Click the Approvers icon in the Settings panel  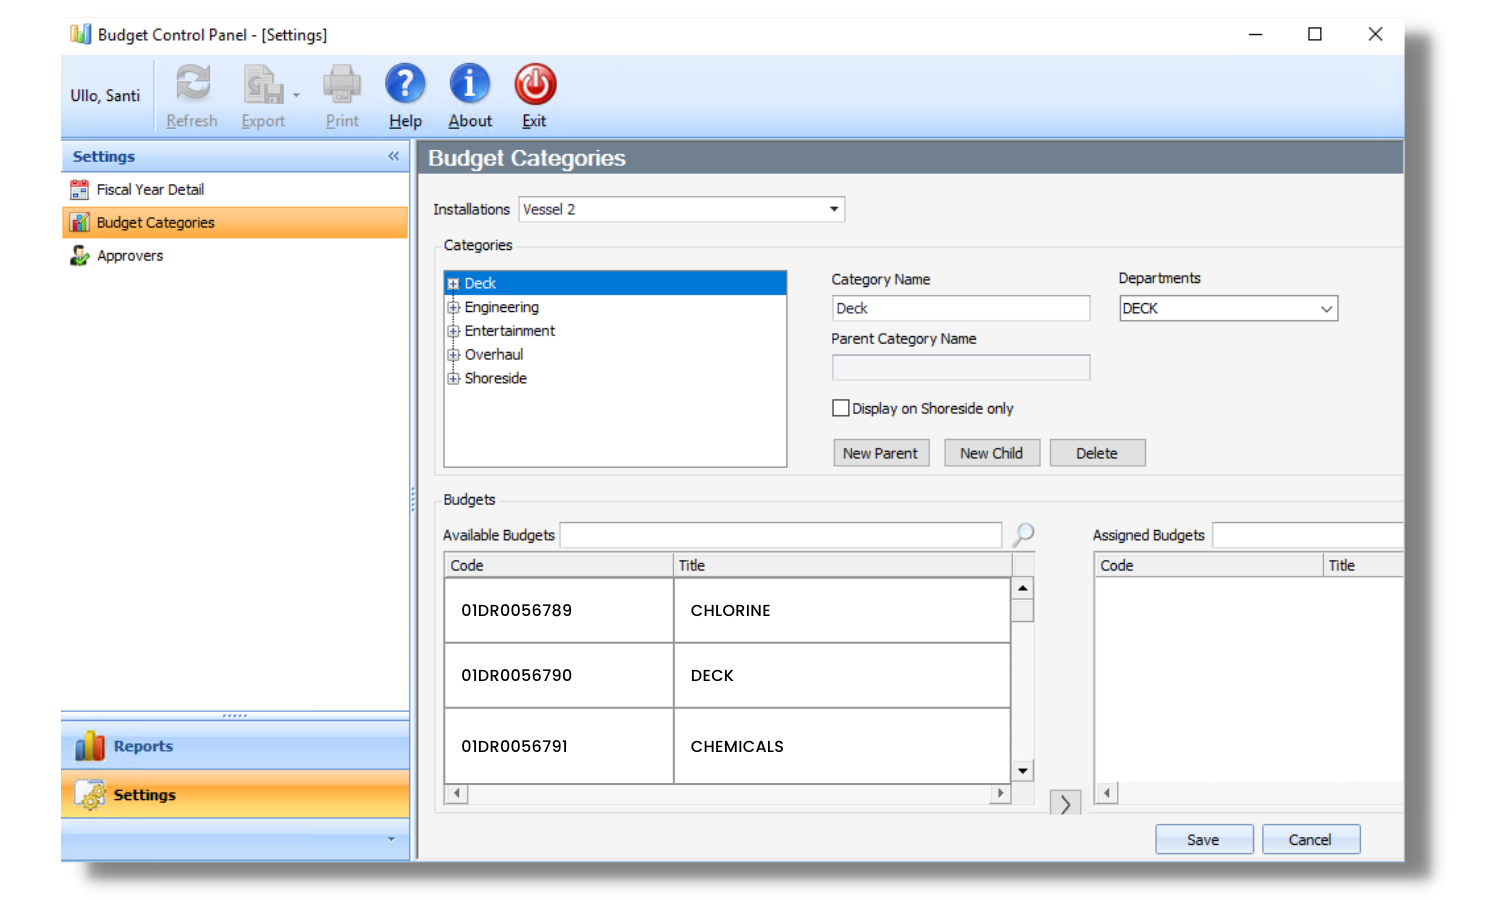80,255
